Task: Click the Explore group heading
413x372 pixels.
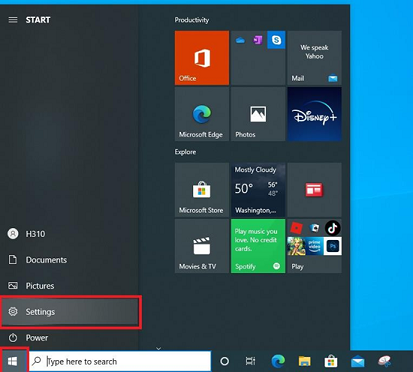Action: pos(185,152)
